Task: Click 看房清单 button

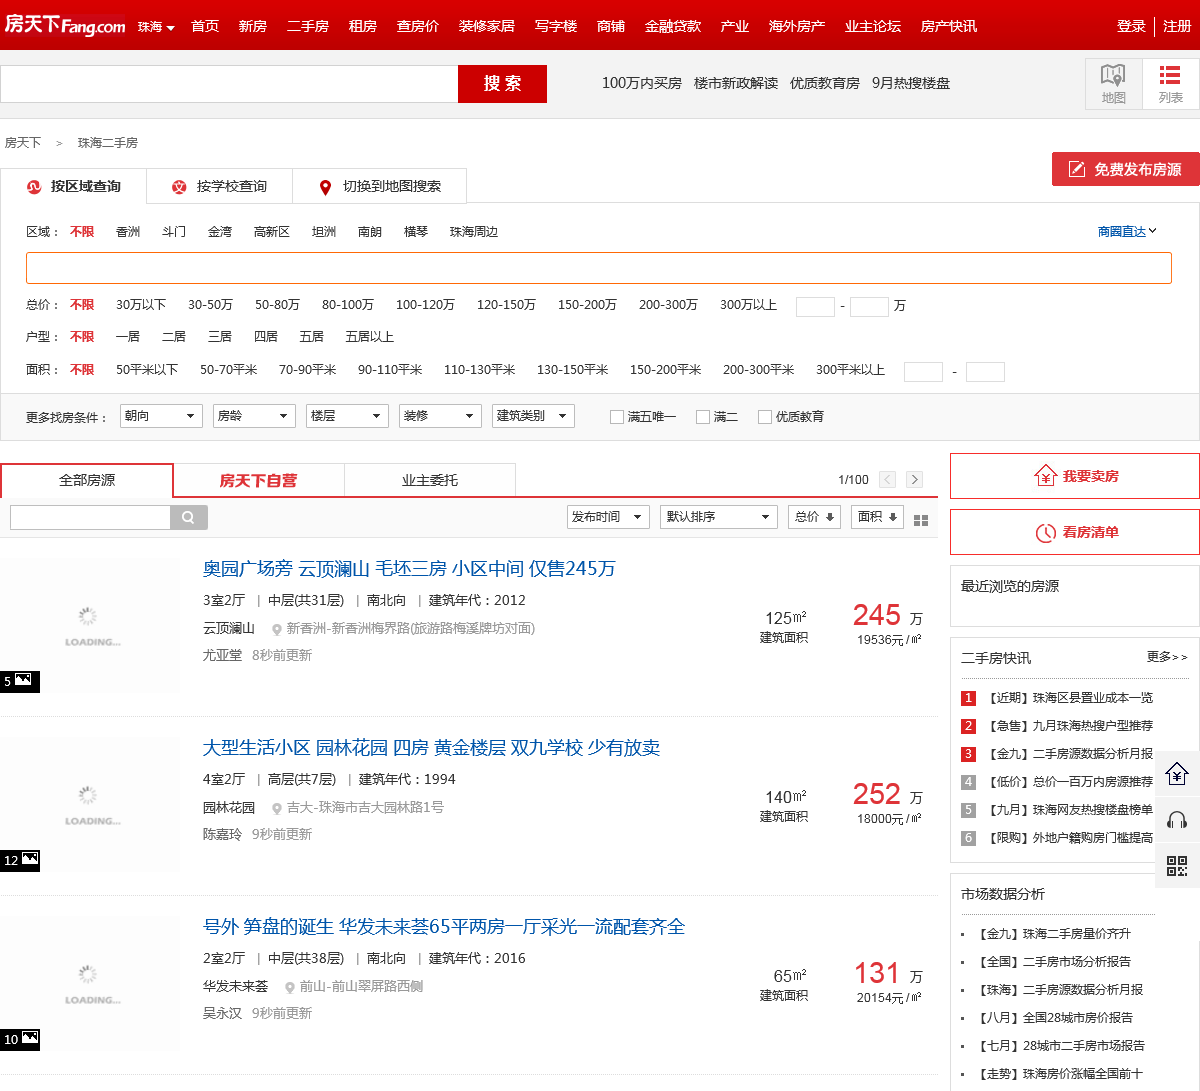Action: [x=1075, y=532]
